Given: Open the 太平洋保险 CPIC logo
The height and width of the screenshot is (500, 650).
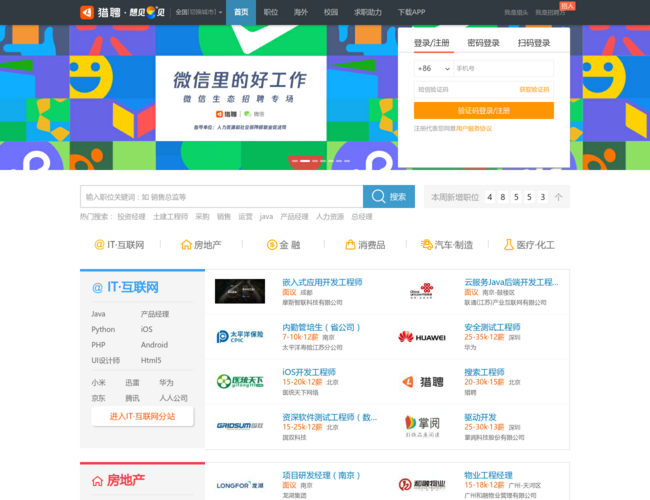Looking at the screenshot, I should [x=240, y=337].
